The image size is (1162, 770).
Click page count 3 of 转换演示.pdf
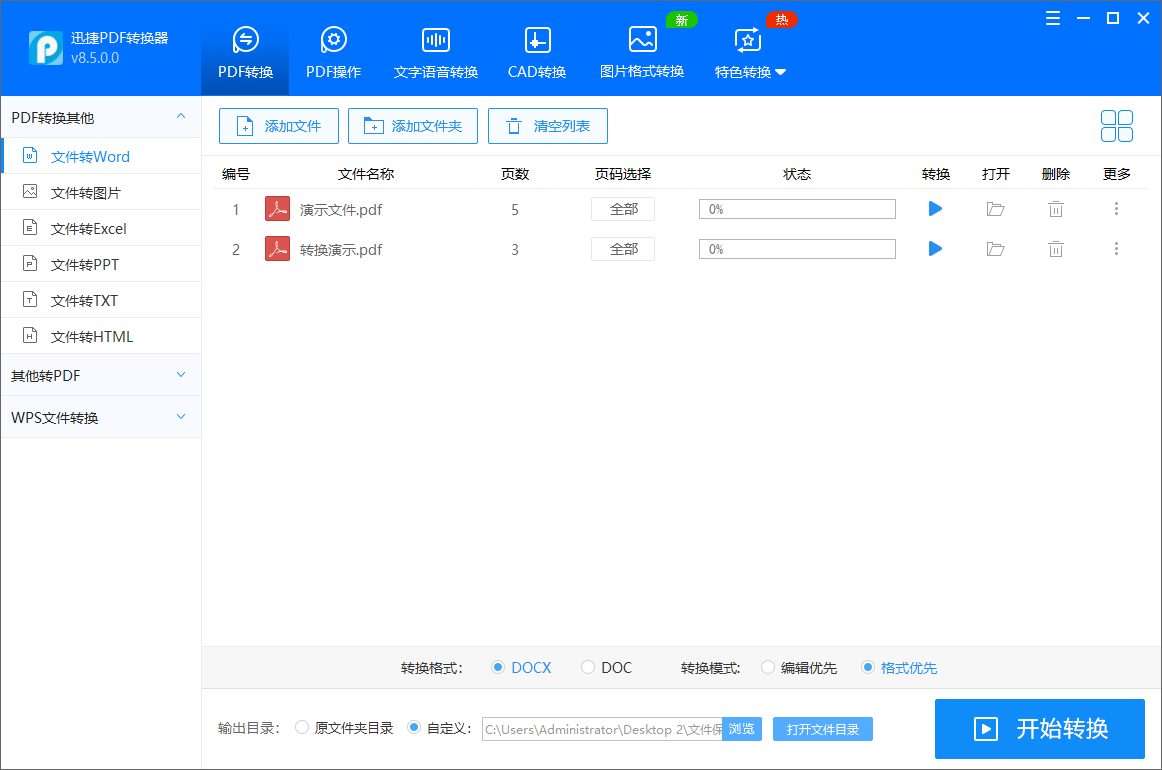[x=515, y=250]
